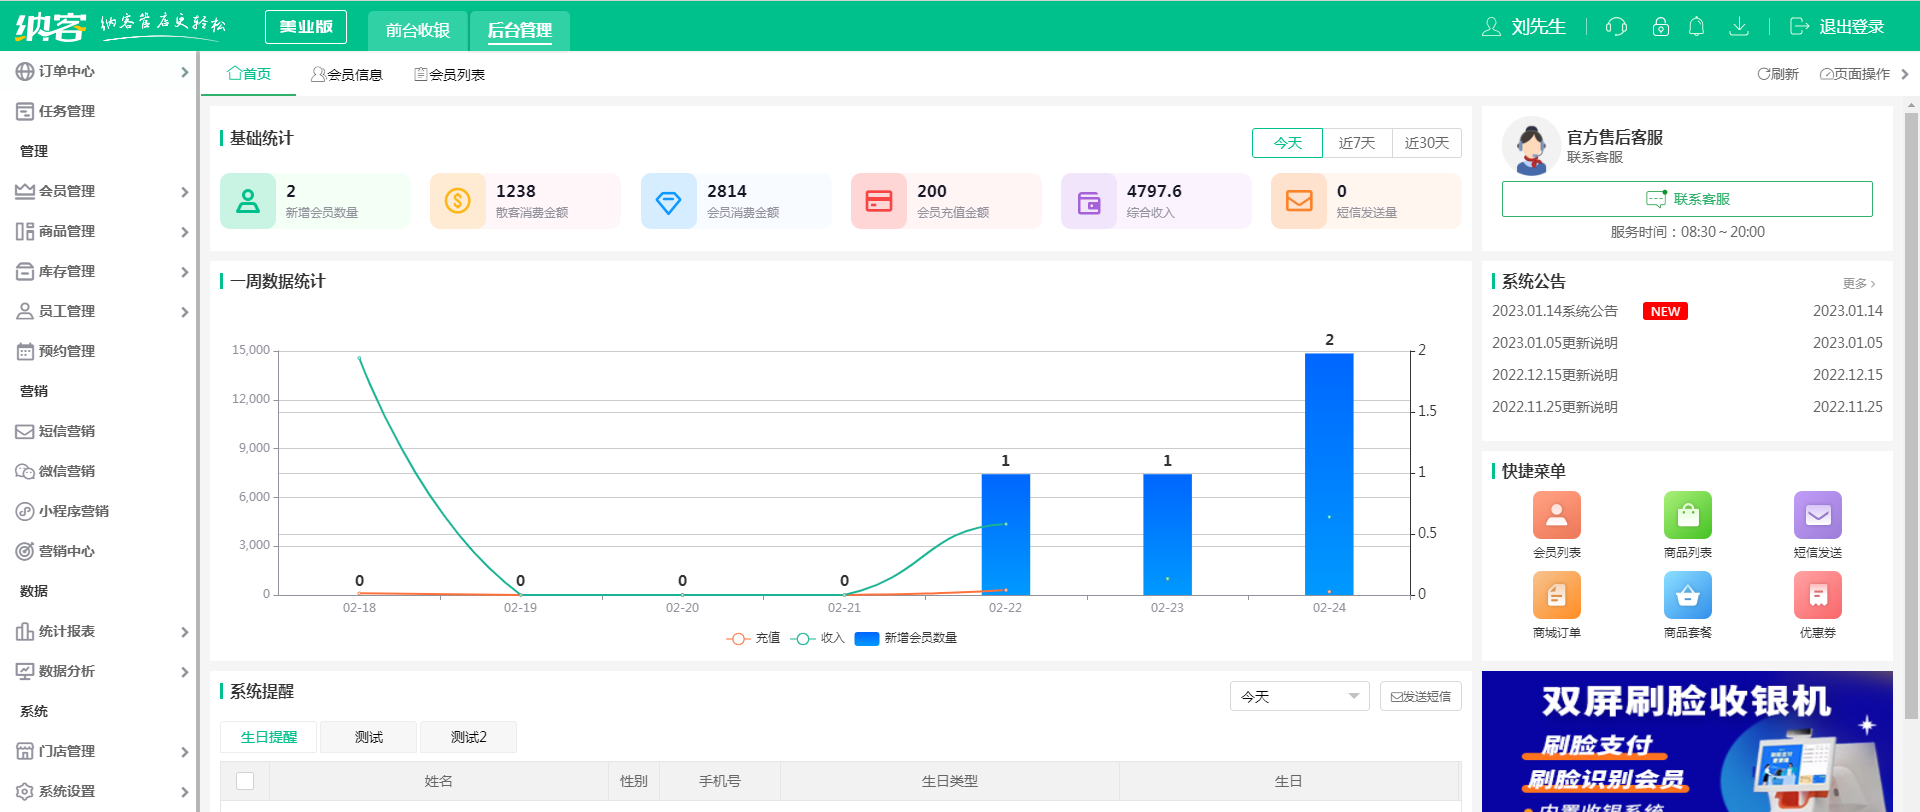Click the vertical page scrollbar
This screenshot has height=812, width=1920.
coord(1911,400)
